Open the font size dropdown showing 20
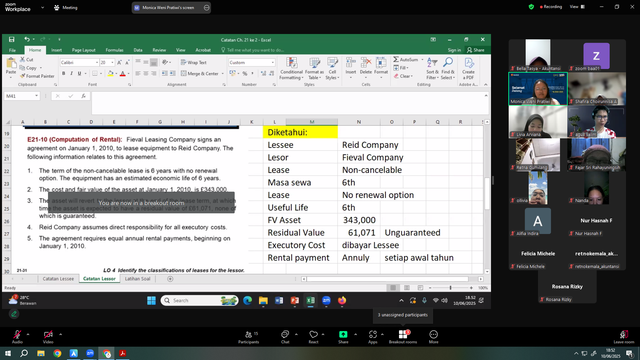 point(112,62)
